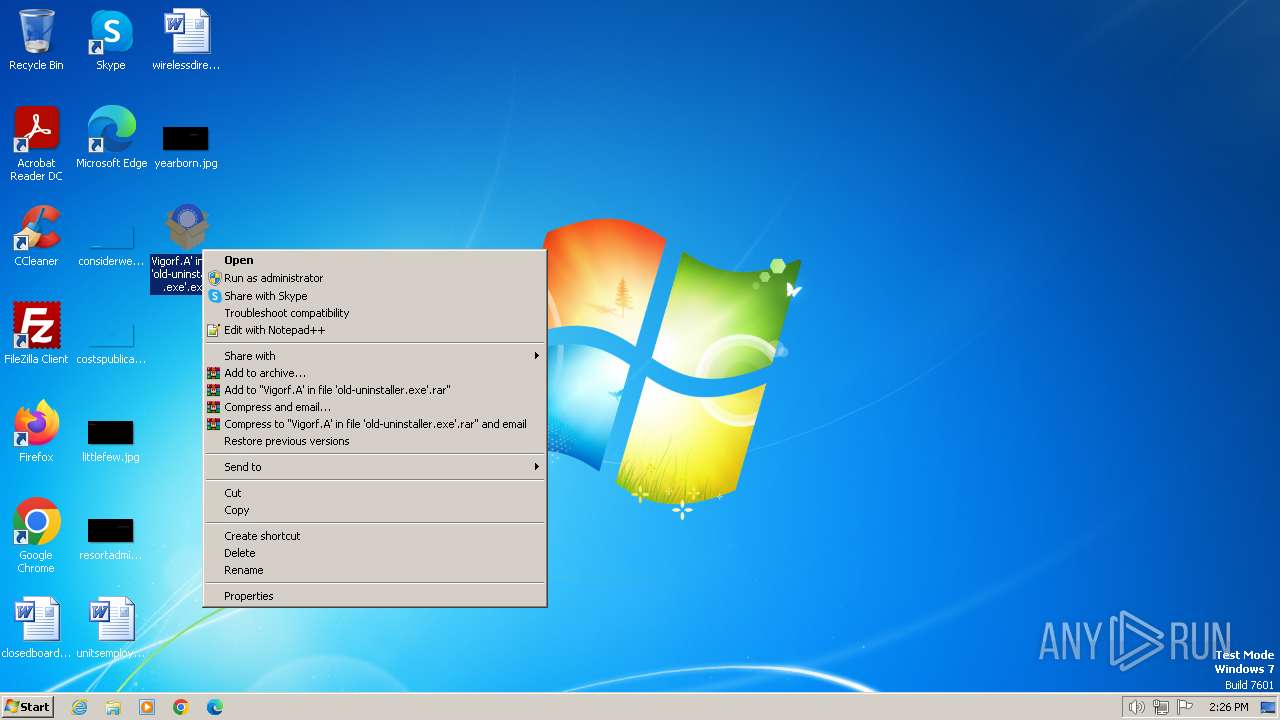1280x720 pixels.
Task: Open the Action Center flag icon
Action: pyautogui.click(x=1185, y=707)
